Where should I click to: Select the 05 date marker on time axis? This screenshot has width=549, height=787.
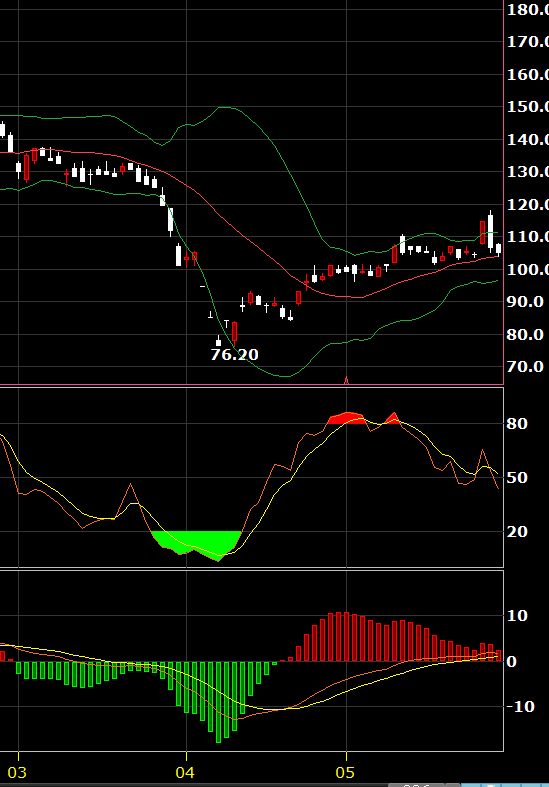[x=345, y=772]
